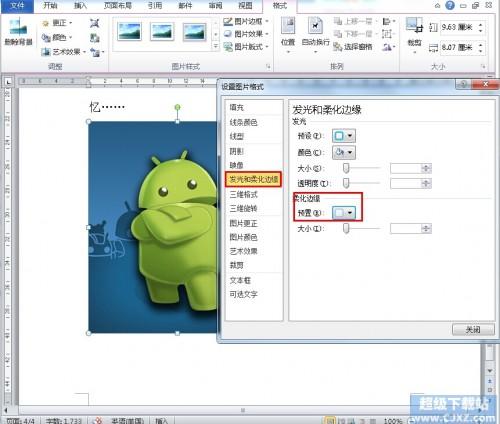The width and height of the screenshot is (500, 424).
Task: Select the third picture style thumbnail
Action: (x=194, y=32)
